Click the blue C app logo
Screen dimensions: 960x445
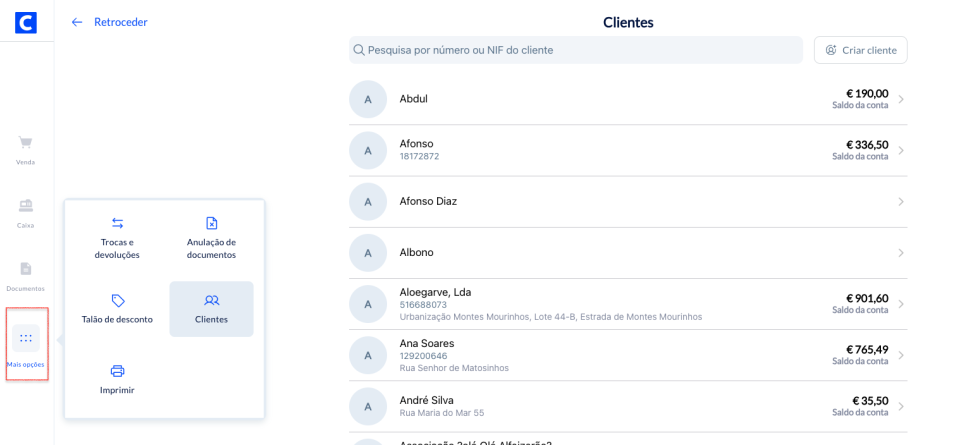tap(26, 22)
